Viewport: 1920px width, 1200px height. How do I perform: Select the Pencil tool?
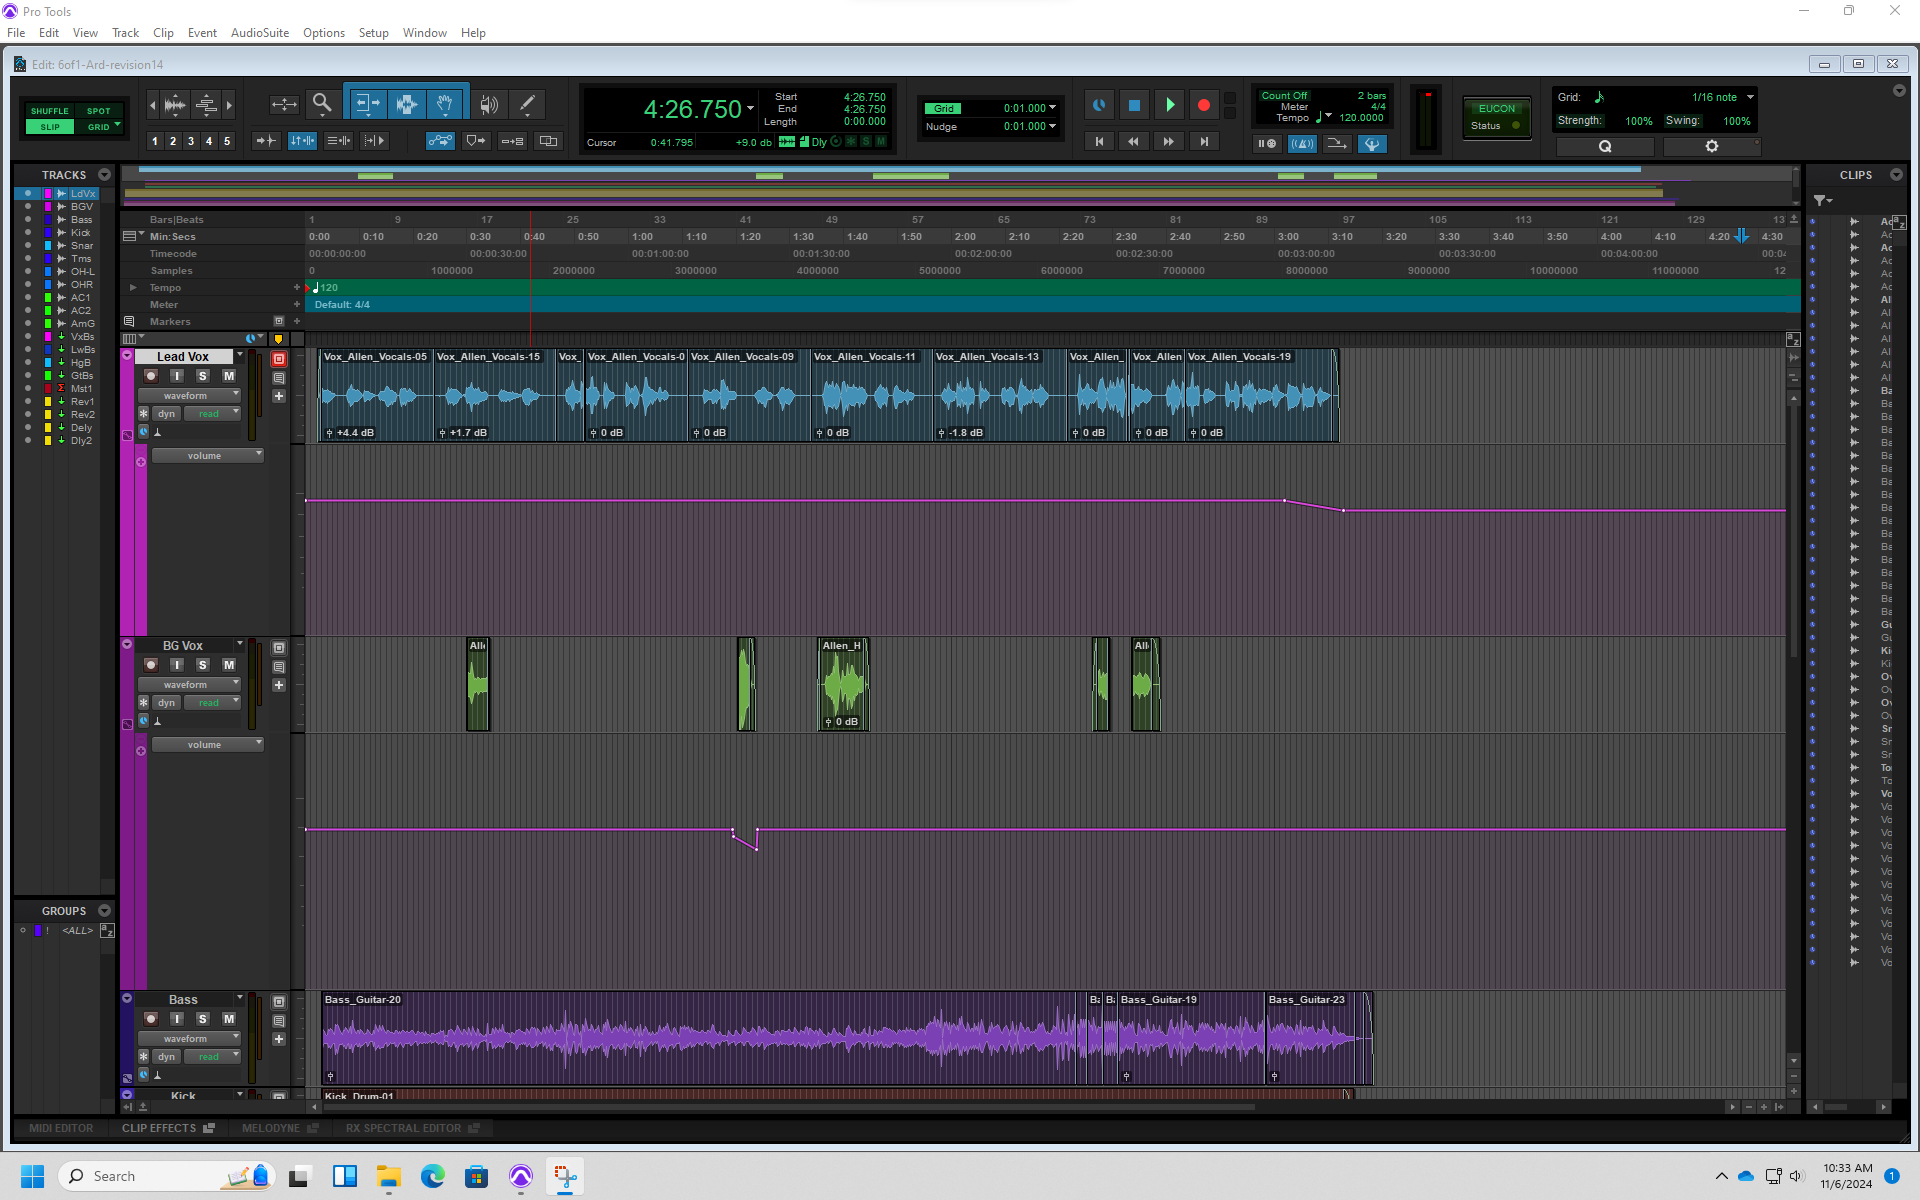[x=527, y=104]
